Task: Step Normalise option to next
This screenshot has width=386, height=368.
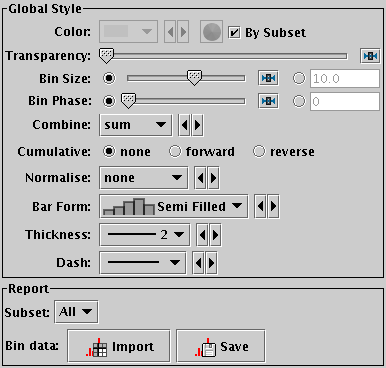Action: pos(213,178)
